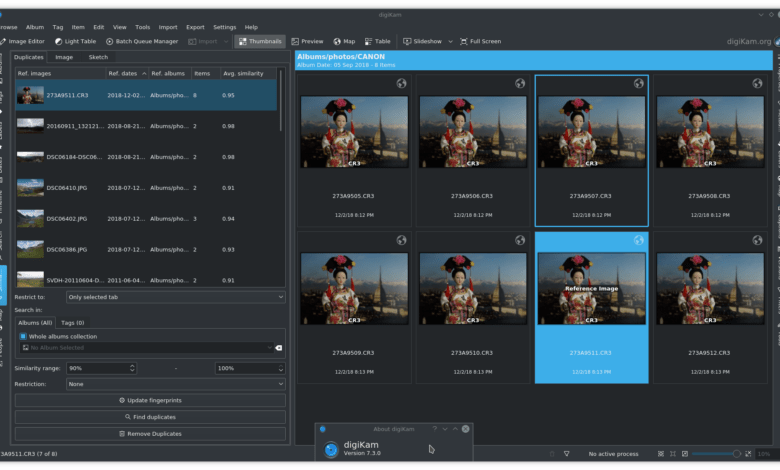Open the Settings menu
Screen dimensions: 780x470
click(224, 27)
